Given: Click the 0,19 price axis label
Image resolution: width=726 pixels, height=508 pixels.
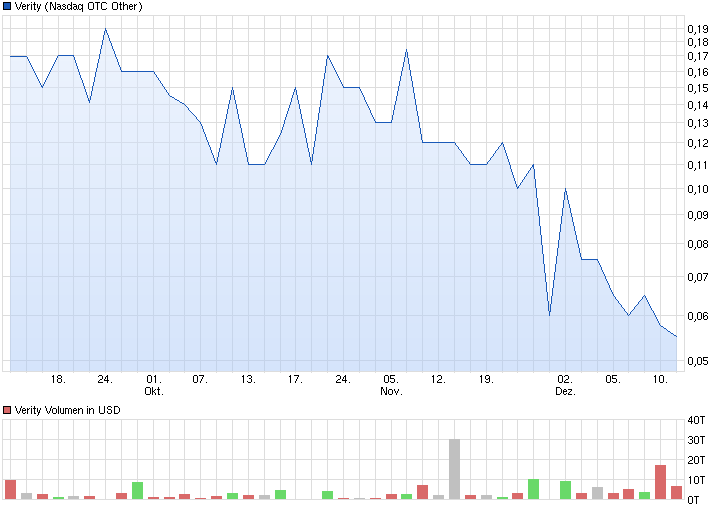Looking at the screenshot, I should pyautogui.click(x=698, y=29).
